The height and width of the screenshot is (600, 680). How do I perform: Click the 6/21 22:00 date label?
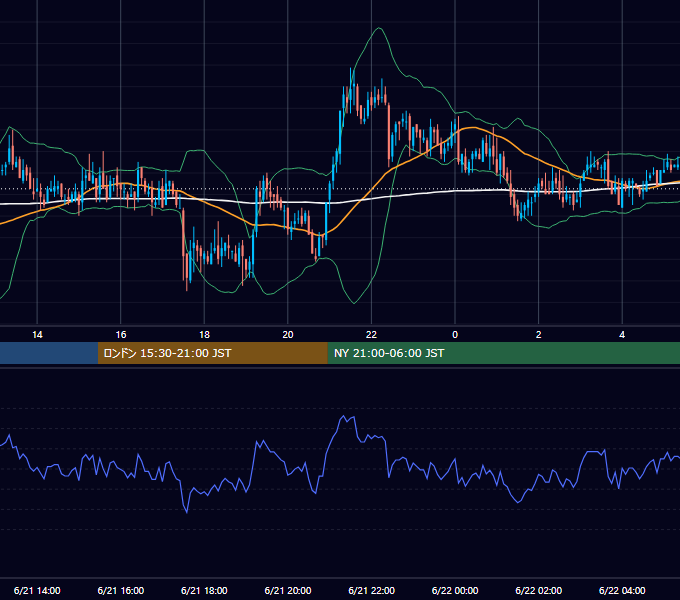coord(372,590)
